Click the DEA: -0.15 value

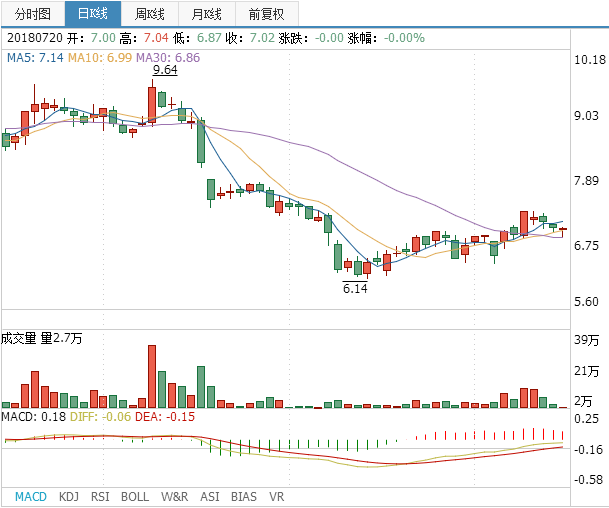(165, 417)
